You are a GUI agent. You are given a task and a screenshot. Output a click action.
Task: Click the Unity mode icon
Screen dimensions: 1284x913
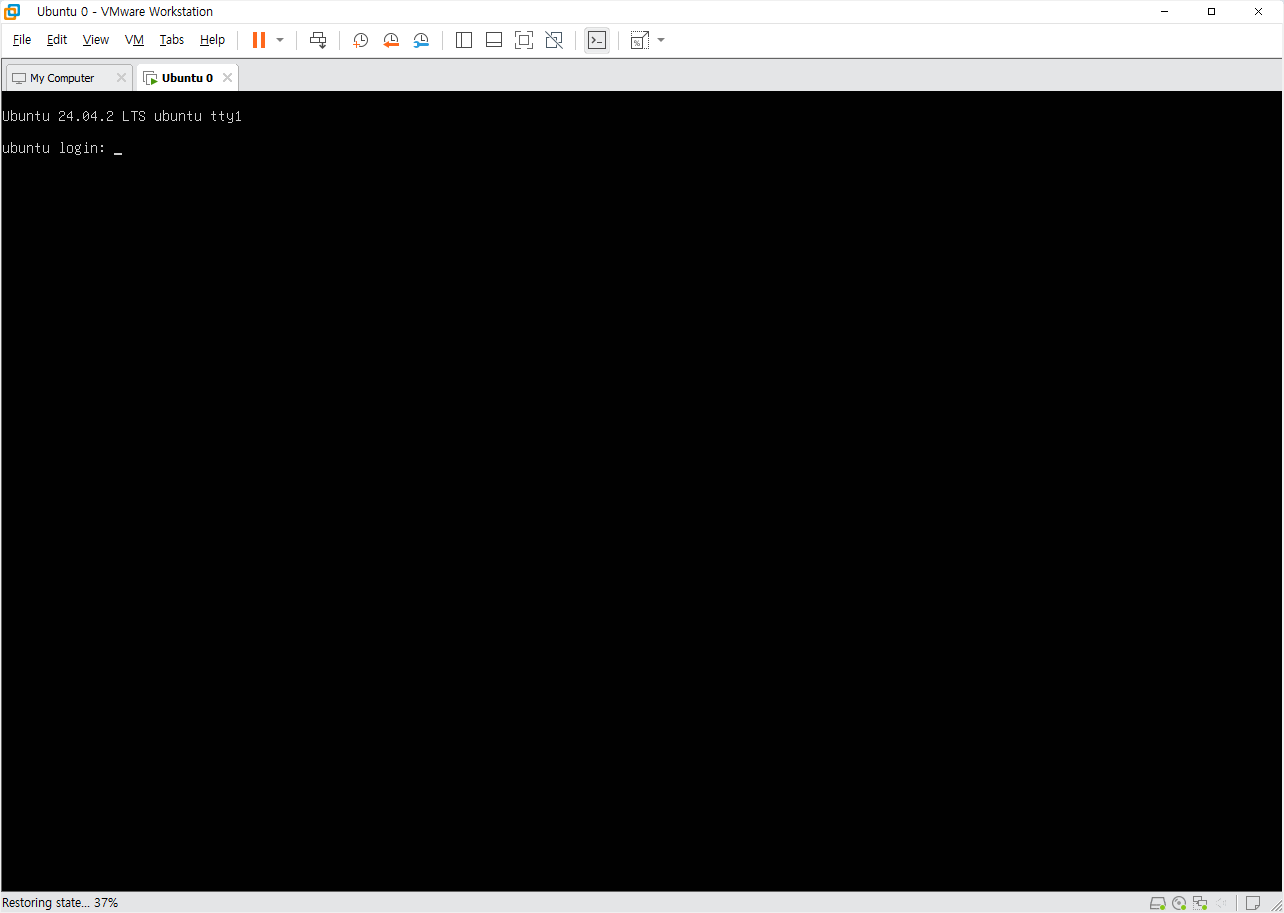(554, 40)
